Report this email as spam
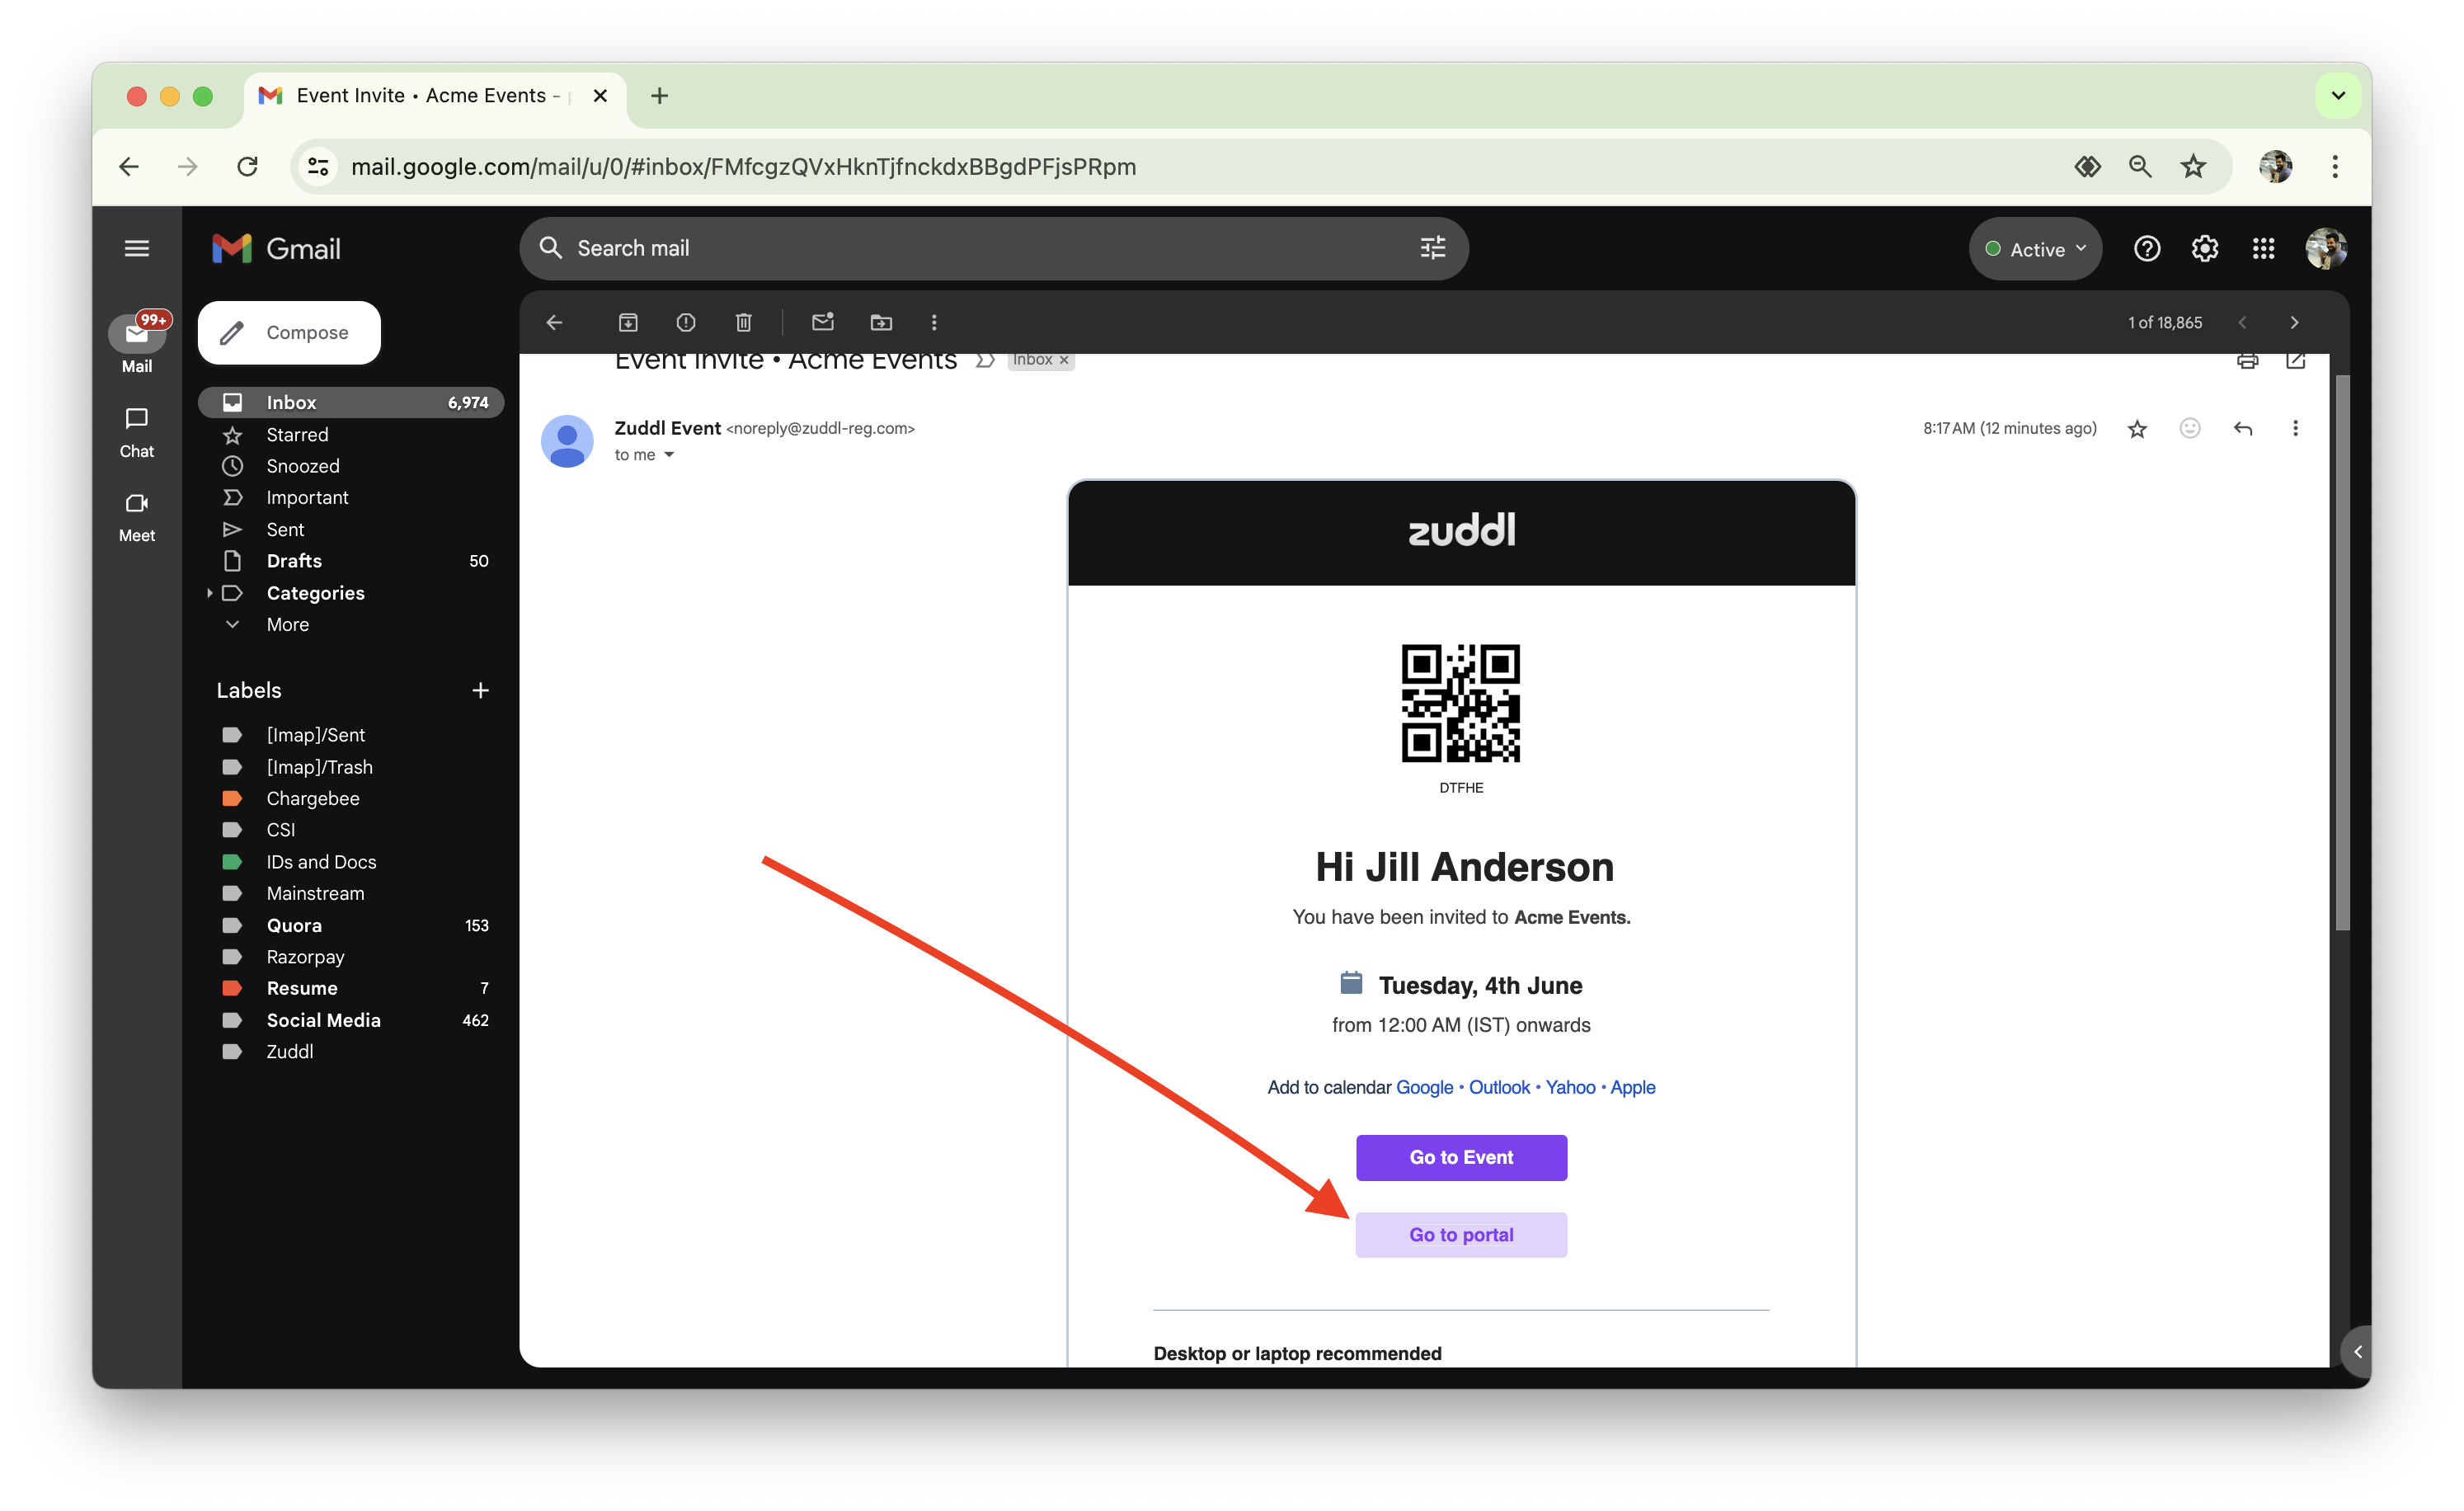Image resolution: width=2464 pixels, height=1511 pixels. [x=685, y=322]
